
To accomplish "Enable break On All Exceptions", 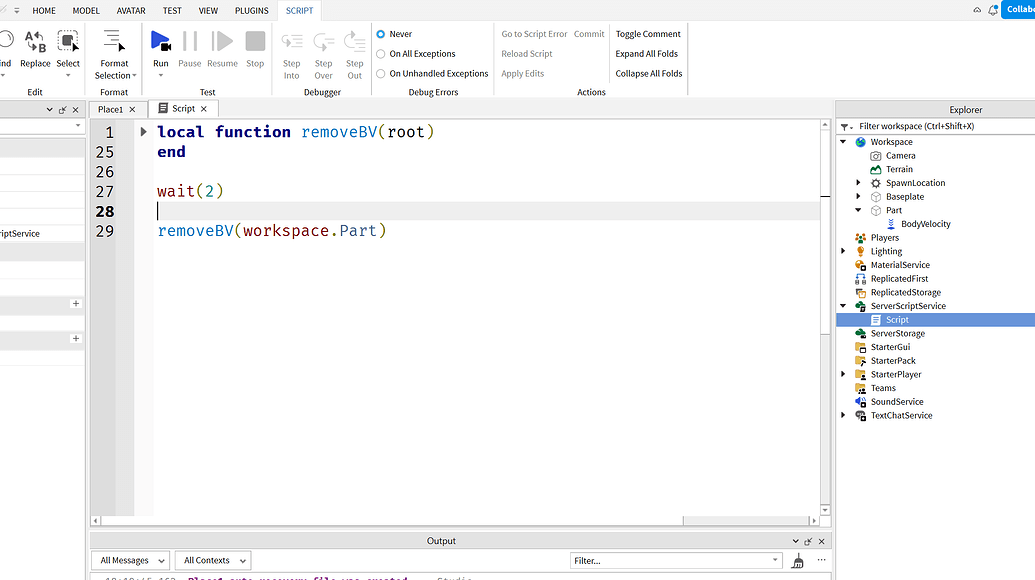I will [x=381, y=53].
